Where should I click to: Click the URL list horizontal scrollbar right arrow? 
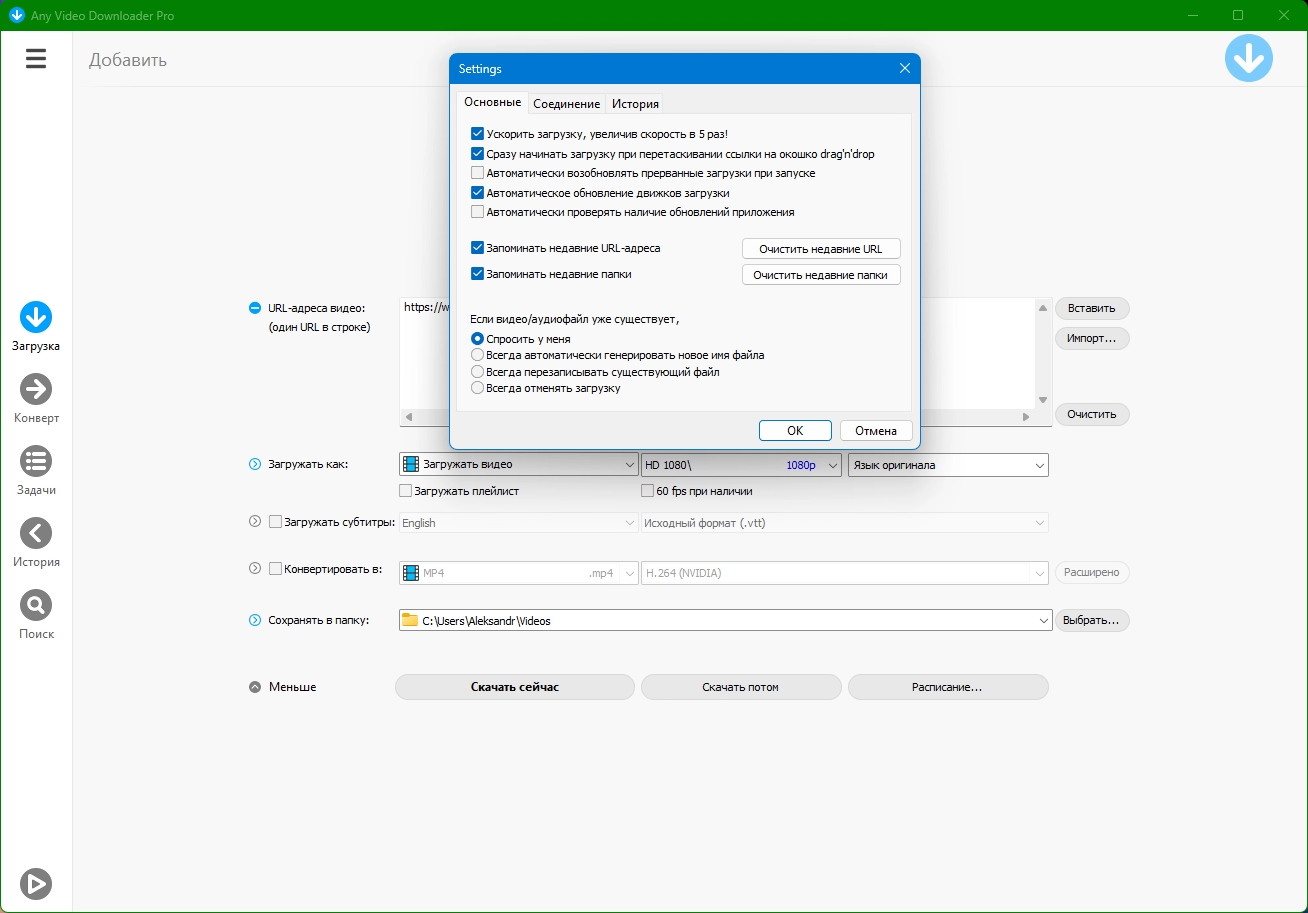[1026, 416]
